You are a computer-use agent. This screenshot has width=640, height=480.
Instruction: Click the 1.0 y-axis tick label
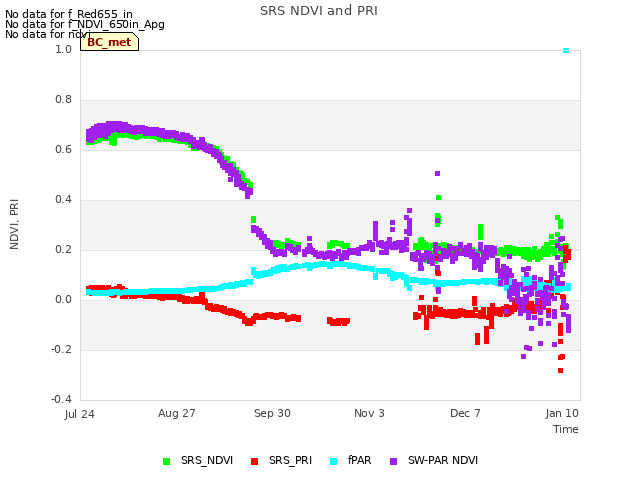tap(63, 49)
